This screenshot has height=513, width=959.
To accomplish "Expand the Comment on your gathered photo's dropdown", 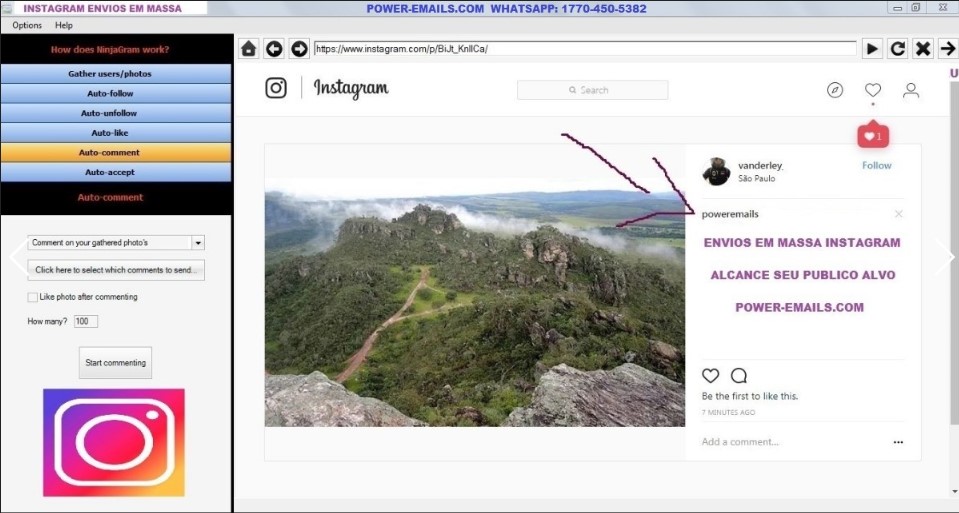I will click(198, 243).
